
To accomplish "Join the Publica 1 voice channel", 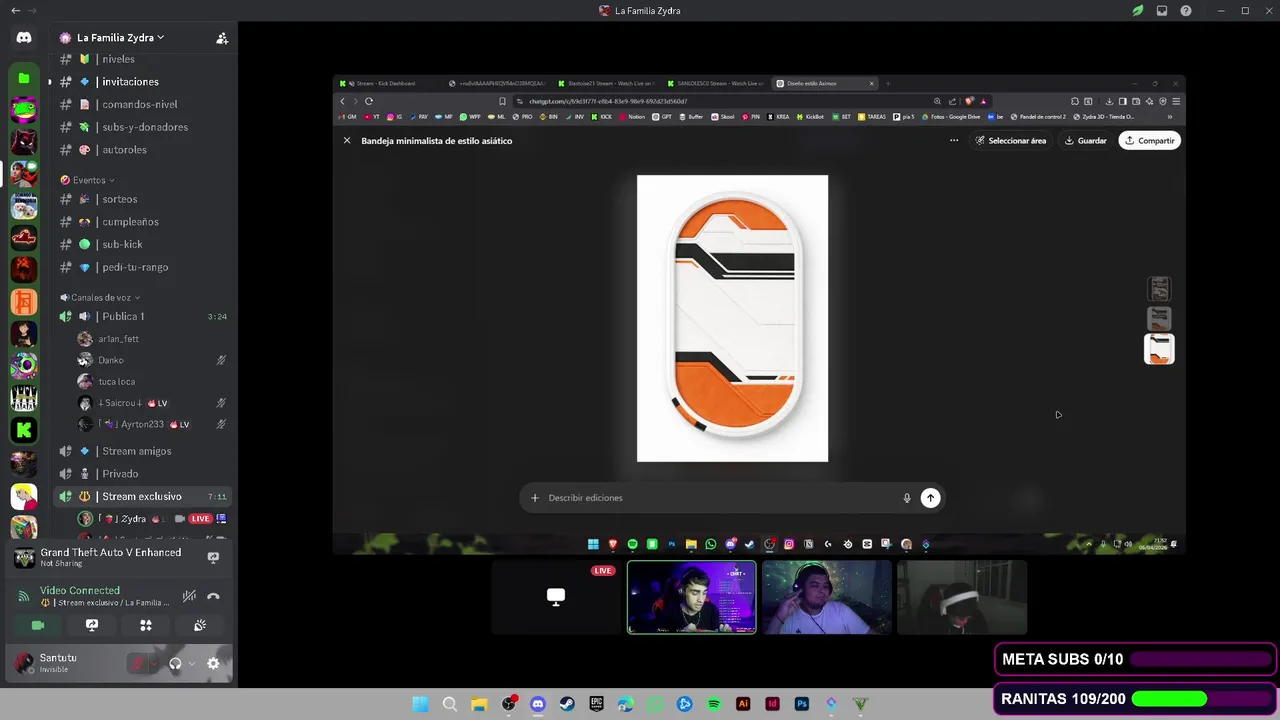I will 143,316.
